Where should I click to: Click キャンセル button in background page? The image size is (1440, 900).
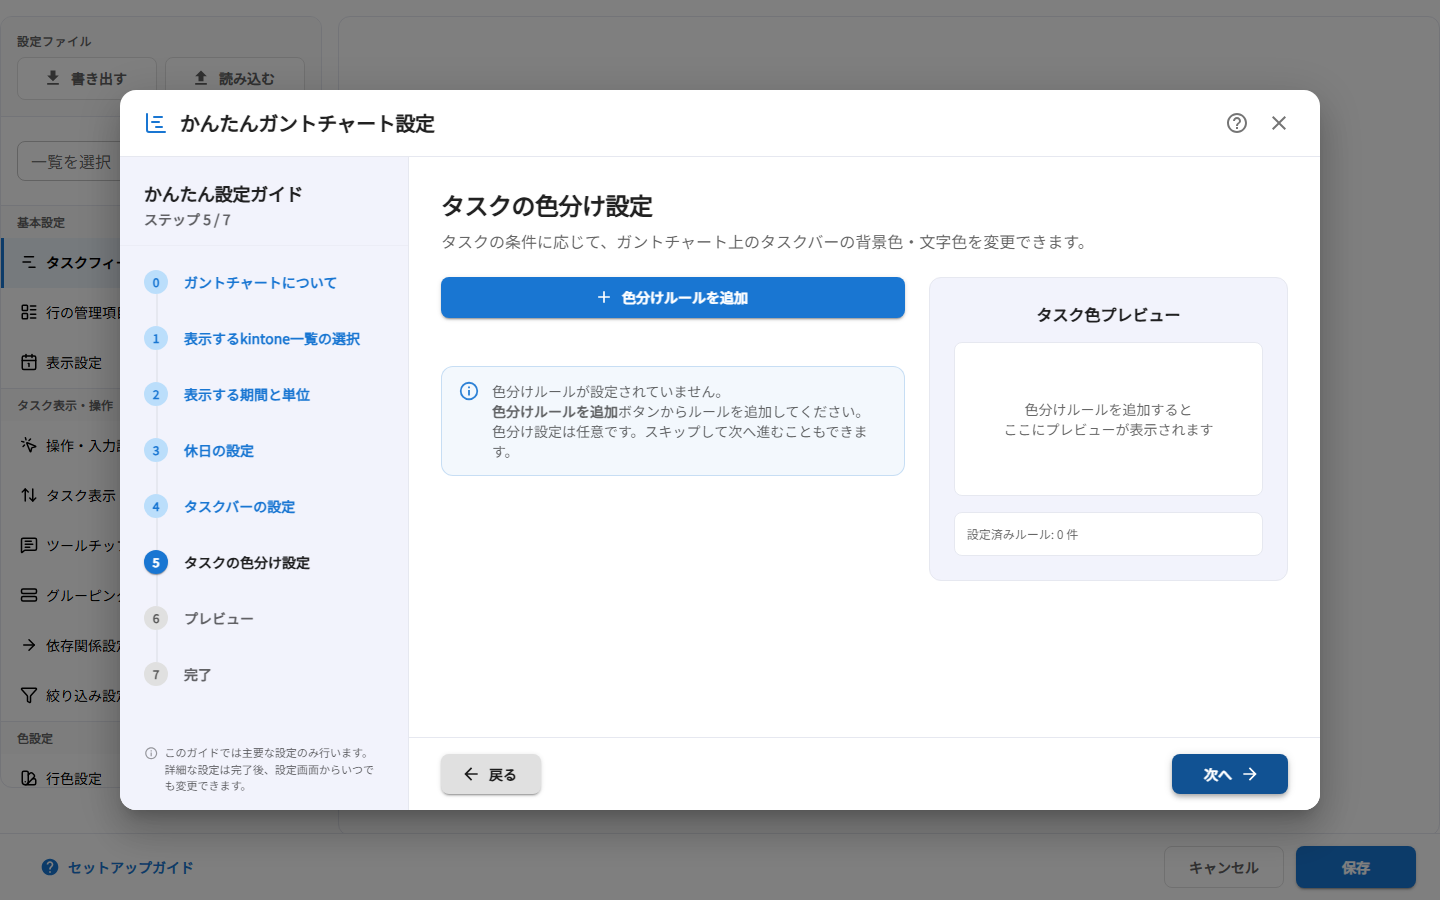pyautogui.click(x=1224, y=867)
